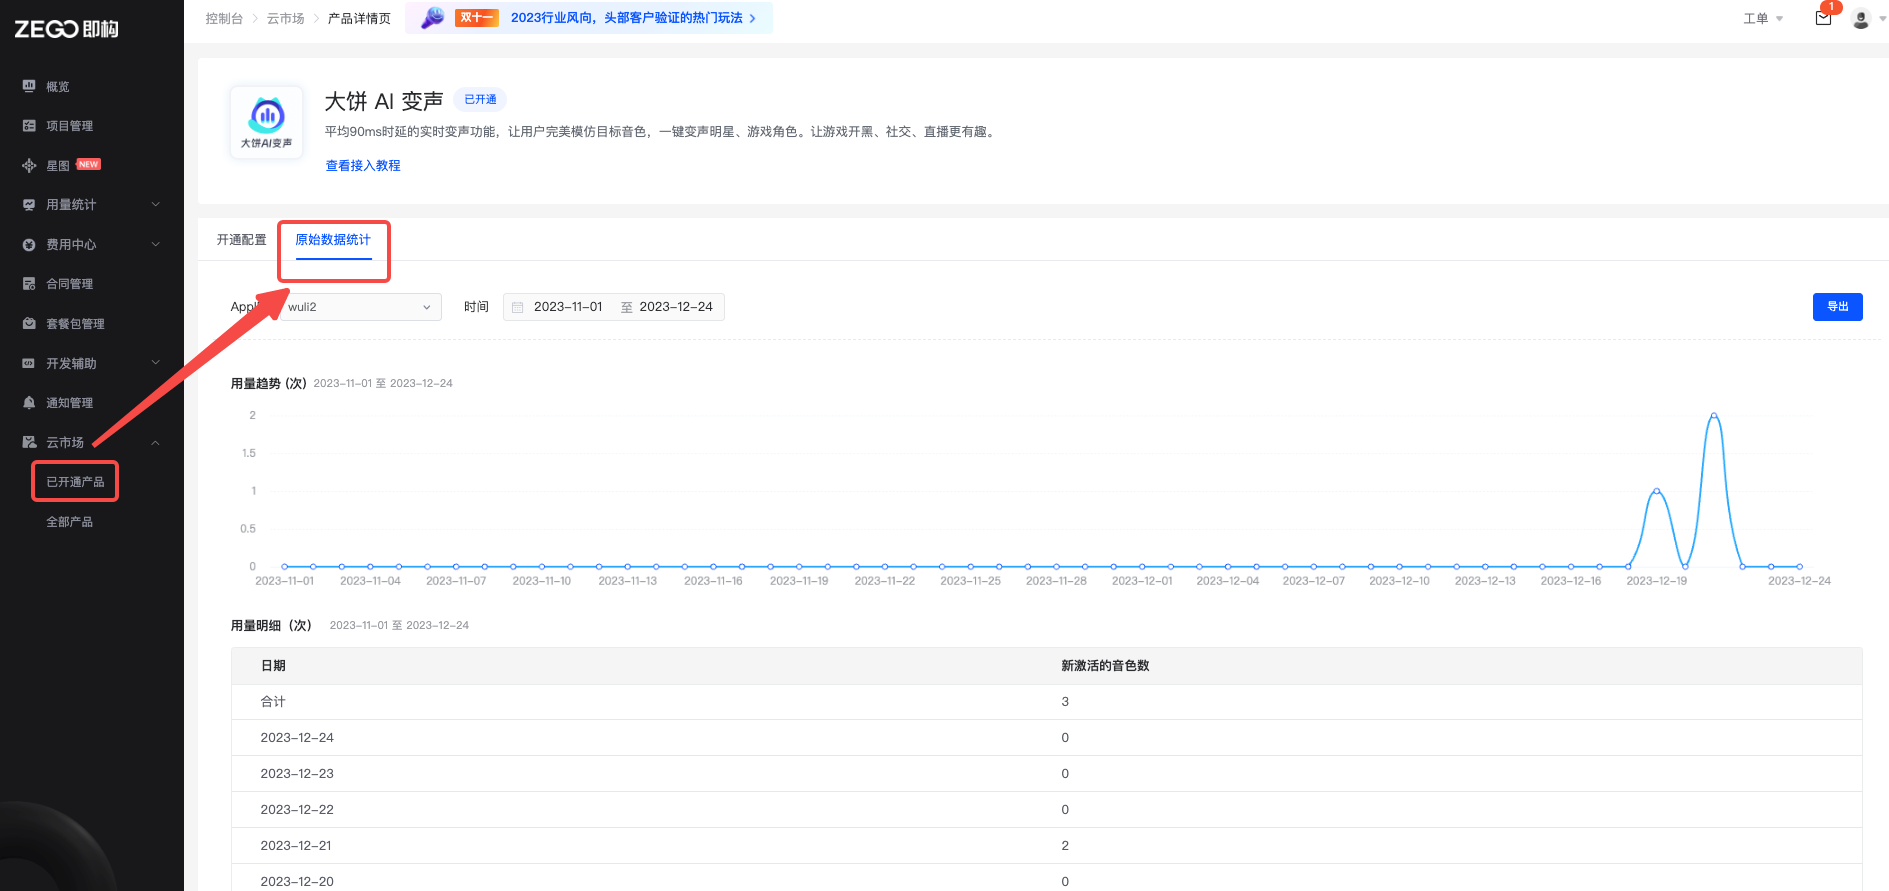Click the ZEGO即构 logo
Image resolution: width=1889 pixels, height=891 pixels.
pos(66,29)
